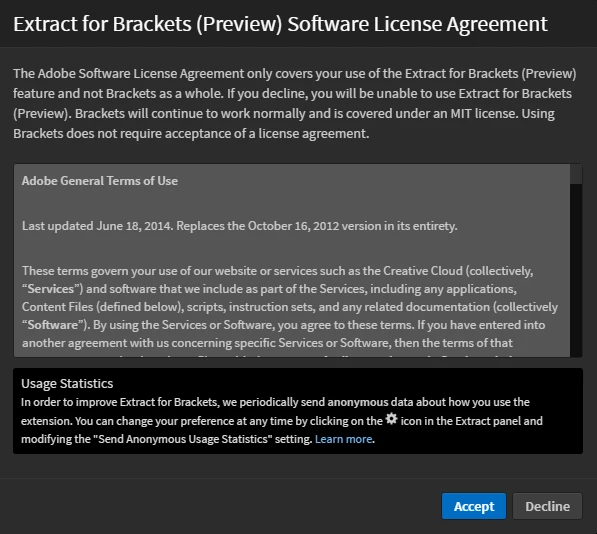The image size is (597, 534).
Task: Decline the license agreement
Action: point(547,506)
